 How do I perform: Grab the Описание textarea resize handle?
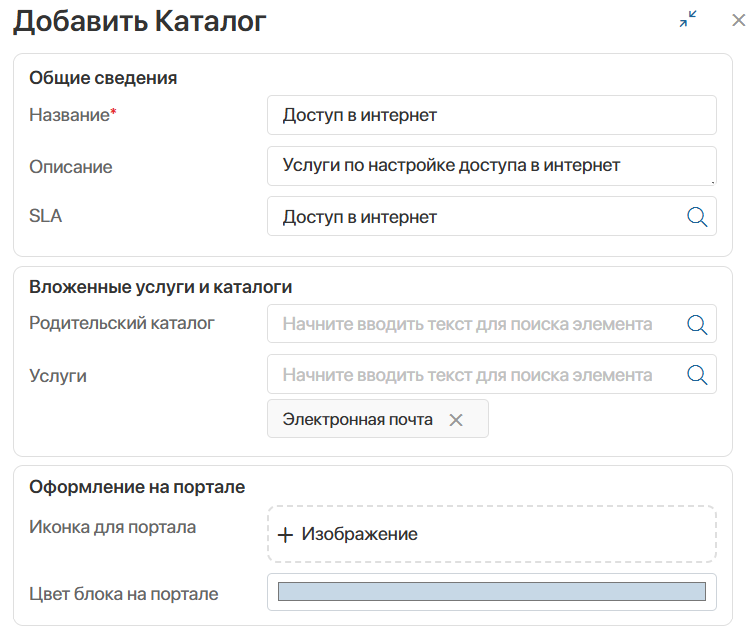[712, 182]
